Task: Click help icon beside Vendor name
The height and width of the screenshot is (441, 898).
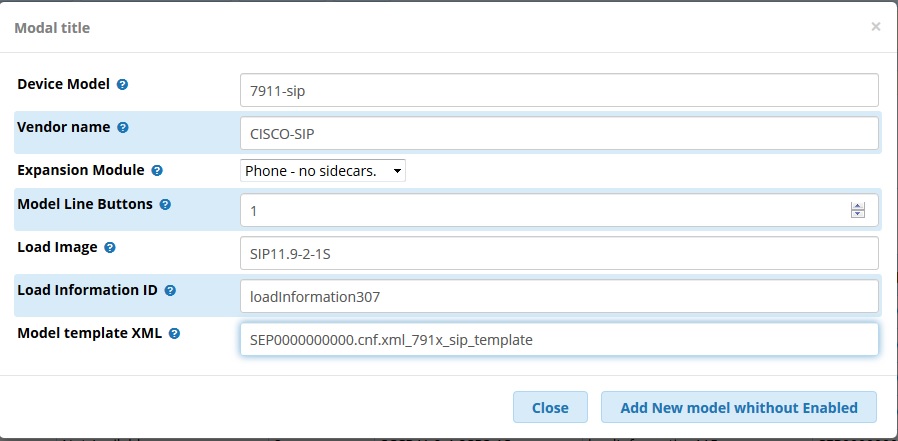Action: [x=123, y=128]
